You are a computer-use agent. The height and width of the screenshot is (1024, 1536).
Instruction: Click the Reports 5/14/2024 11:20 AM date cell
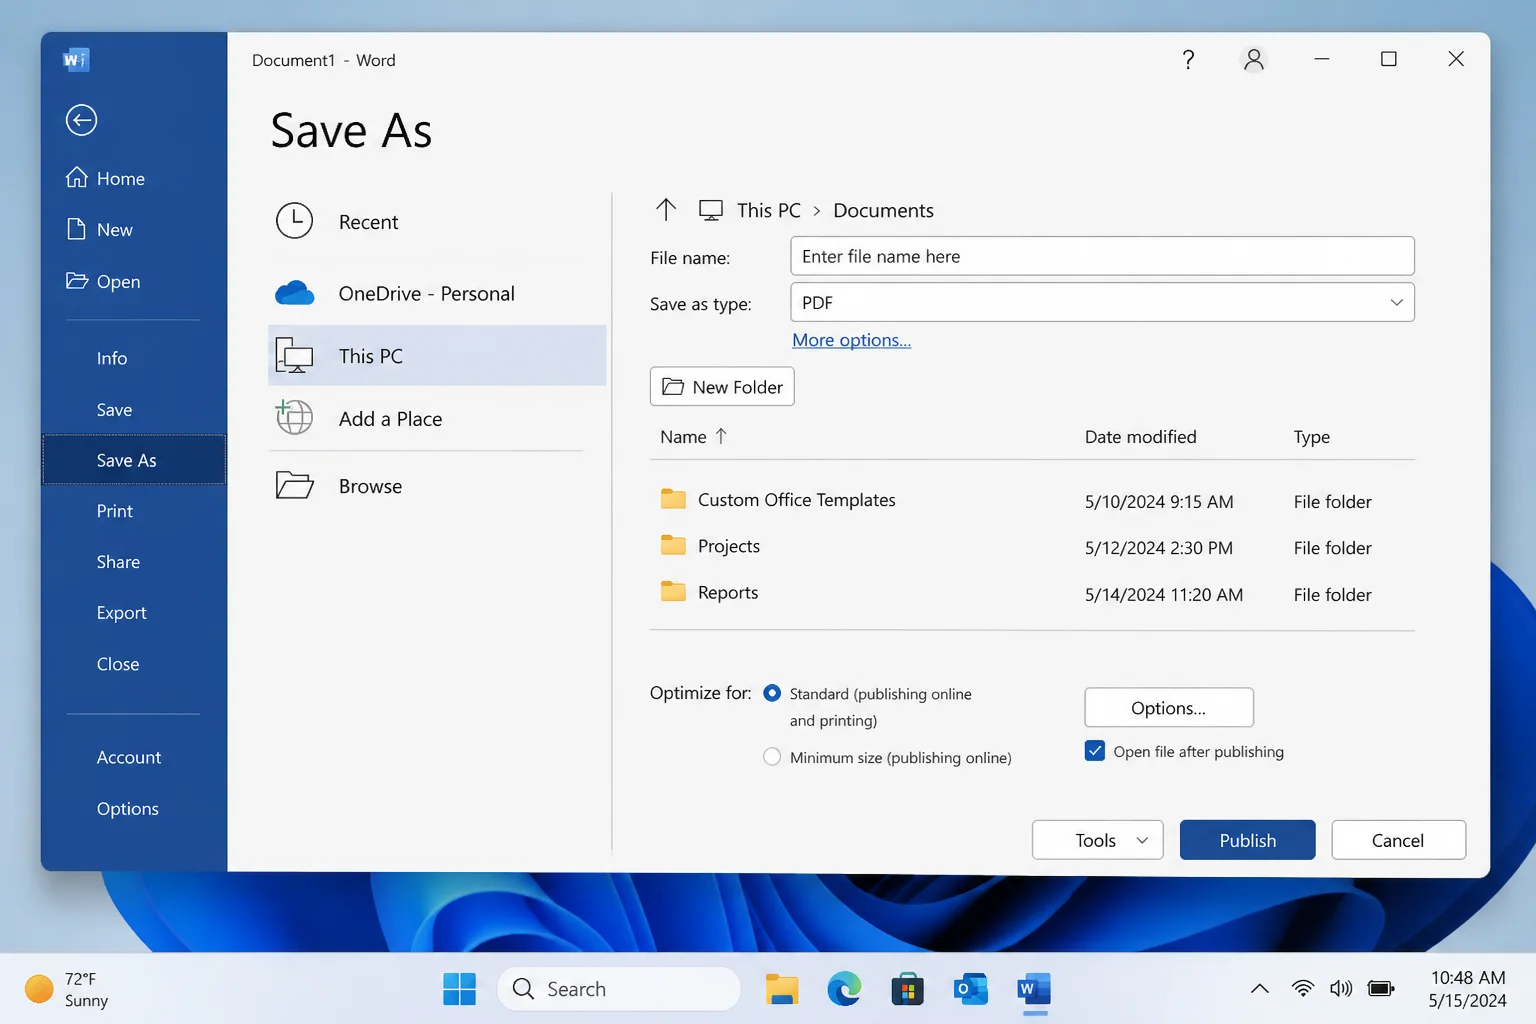1163,594
